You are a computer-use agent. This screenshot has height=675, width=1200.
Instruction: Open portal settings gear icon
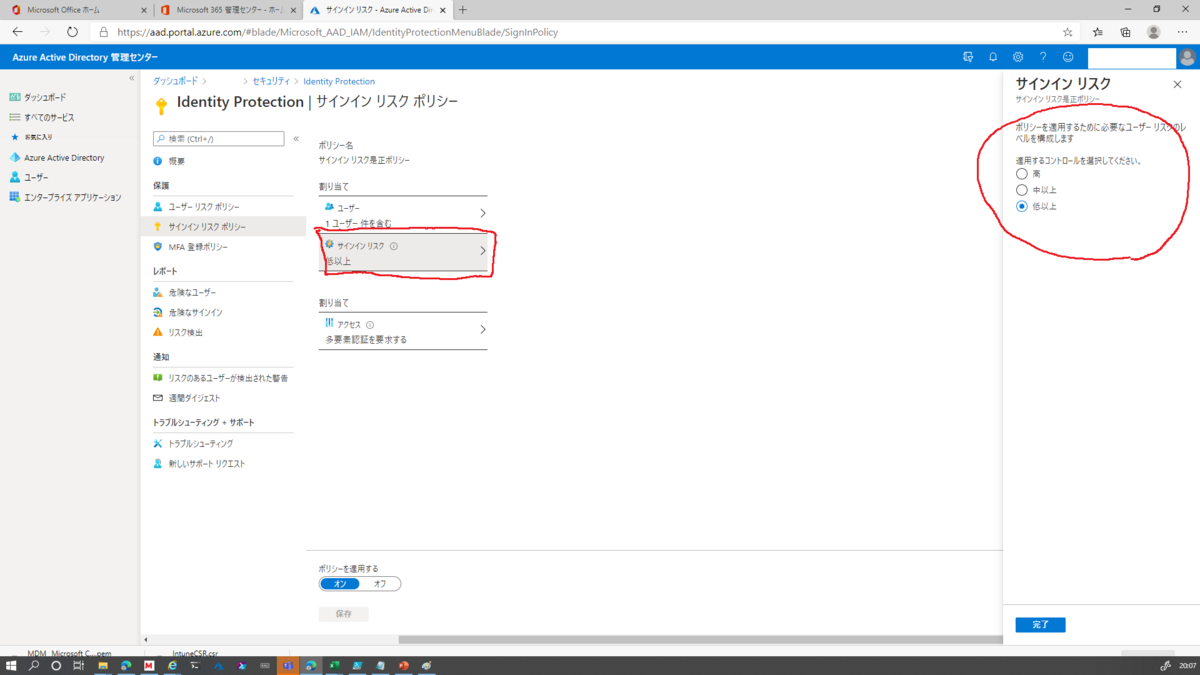1018,57
